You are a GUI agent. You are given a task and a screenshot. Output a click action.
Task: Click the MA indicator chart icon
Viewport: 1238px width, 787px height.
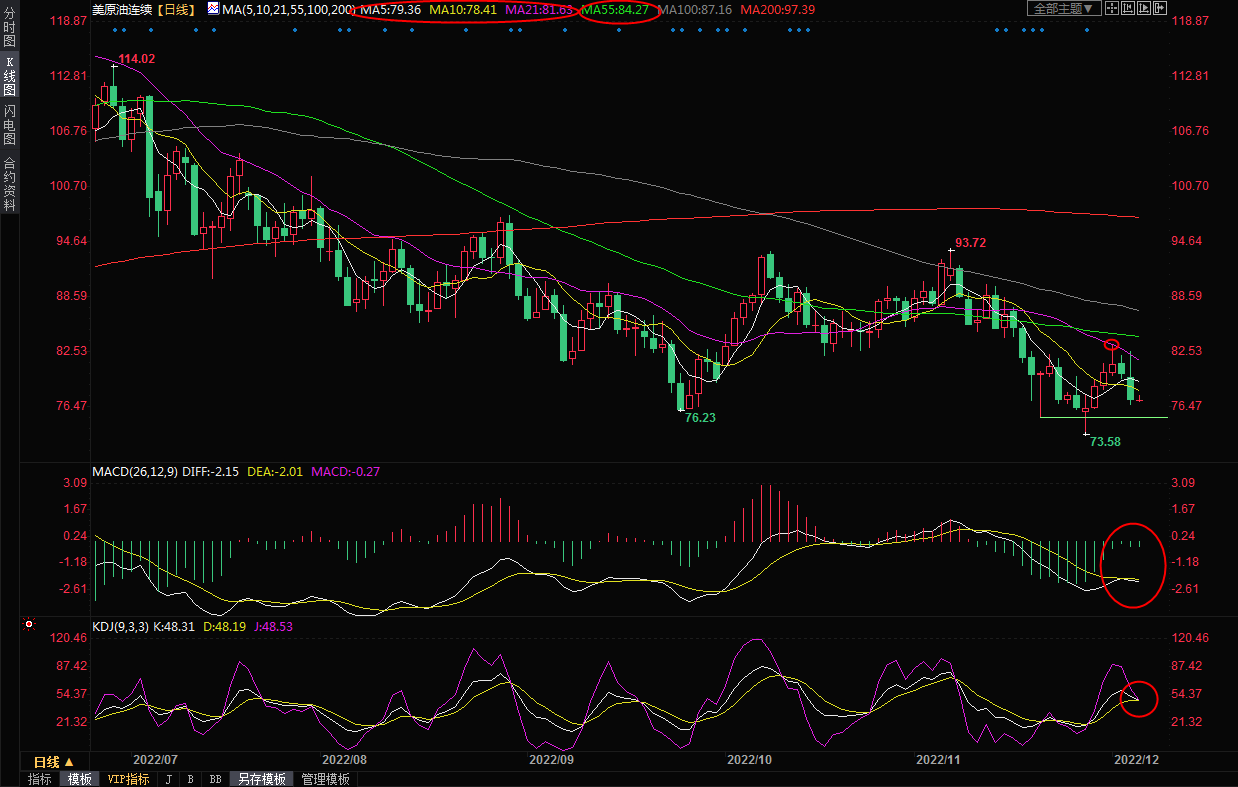(215, 9)
